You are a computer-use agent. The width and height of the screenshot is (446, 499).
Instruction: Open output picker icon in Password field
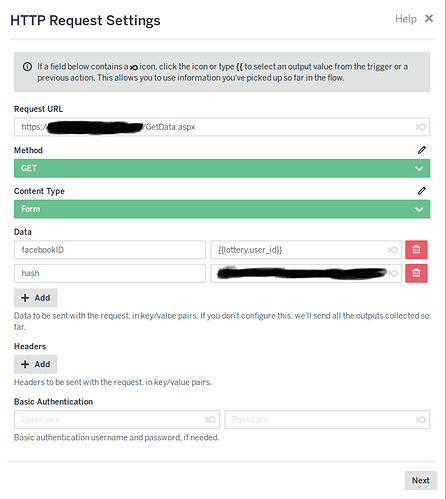420,420
